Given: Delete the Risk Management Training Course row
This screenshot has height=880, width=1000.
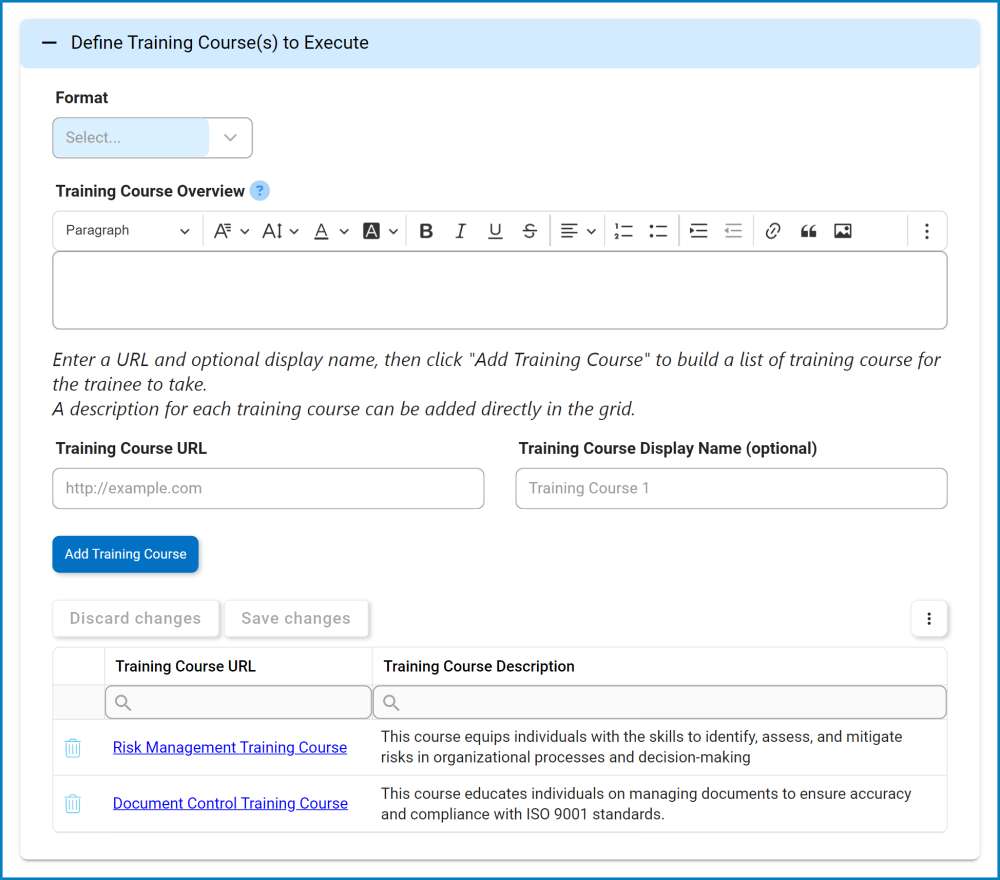Looking at the screenshot, I should click(x=72, y=747).
